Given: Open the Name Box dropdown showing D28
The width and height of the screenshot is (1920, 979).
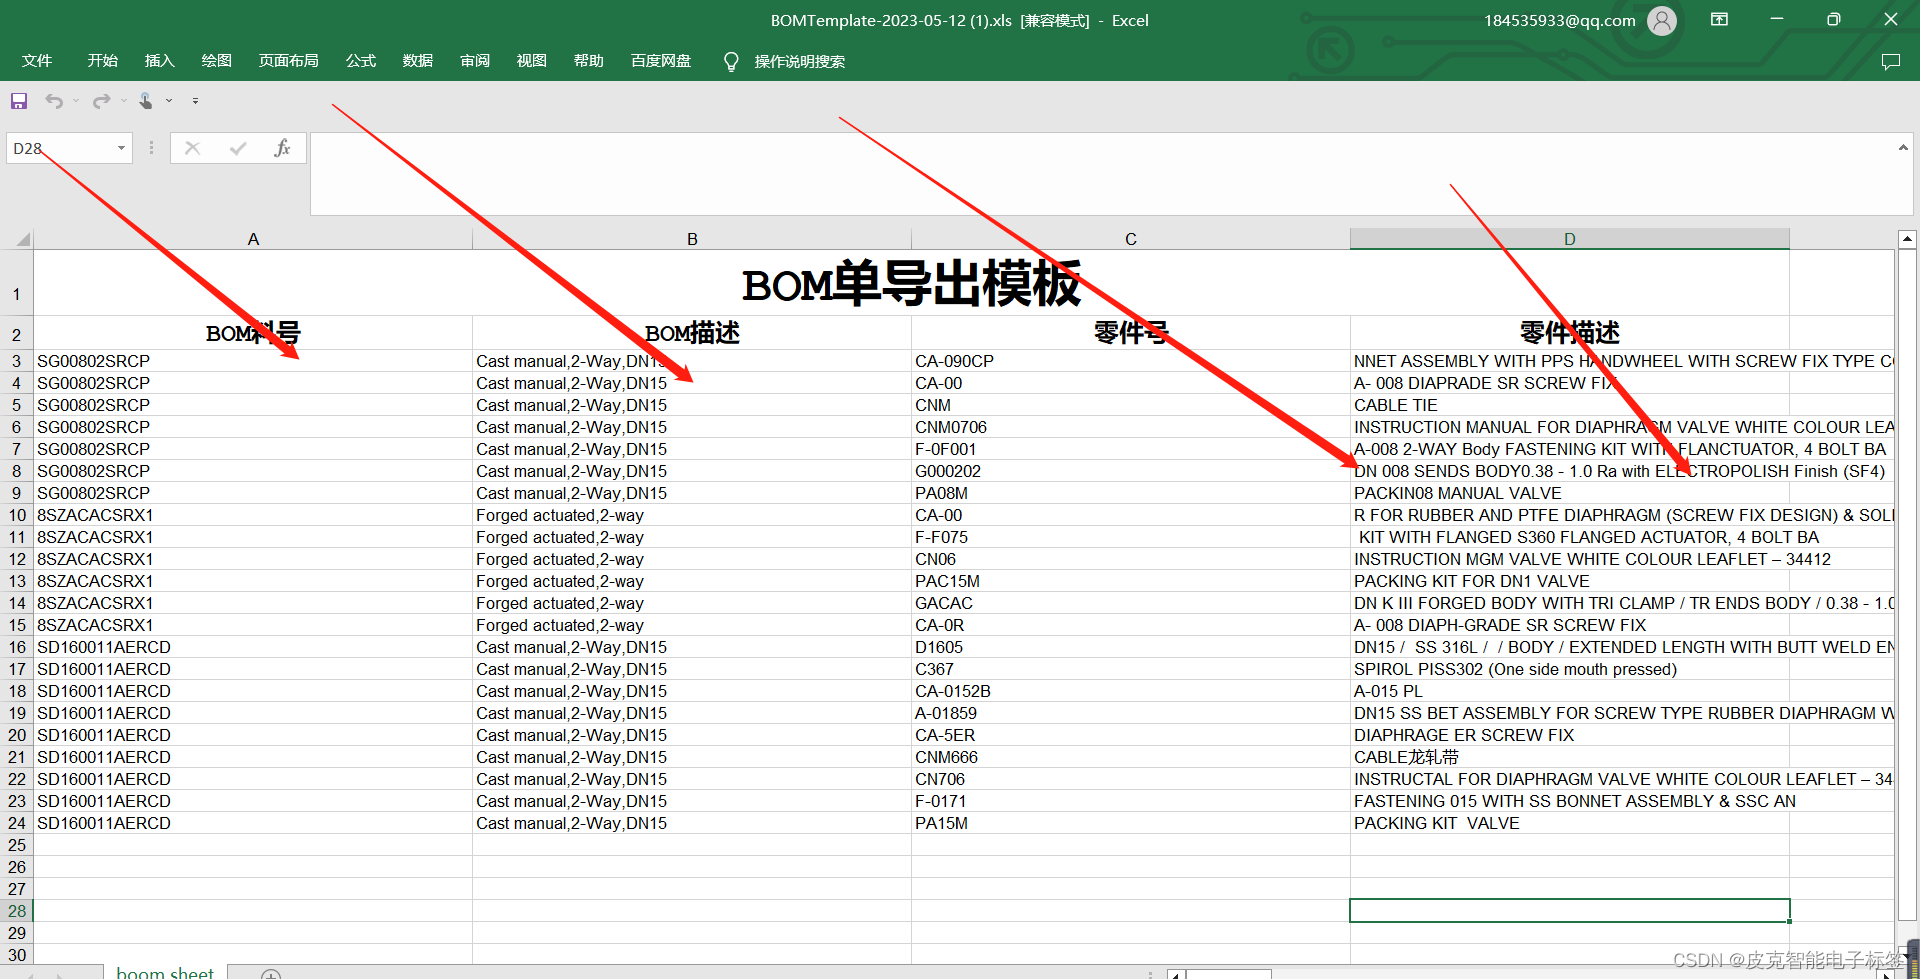Looking at the screenshot, I should (x=120, y=147).
